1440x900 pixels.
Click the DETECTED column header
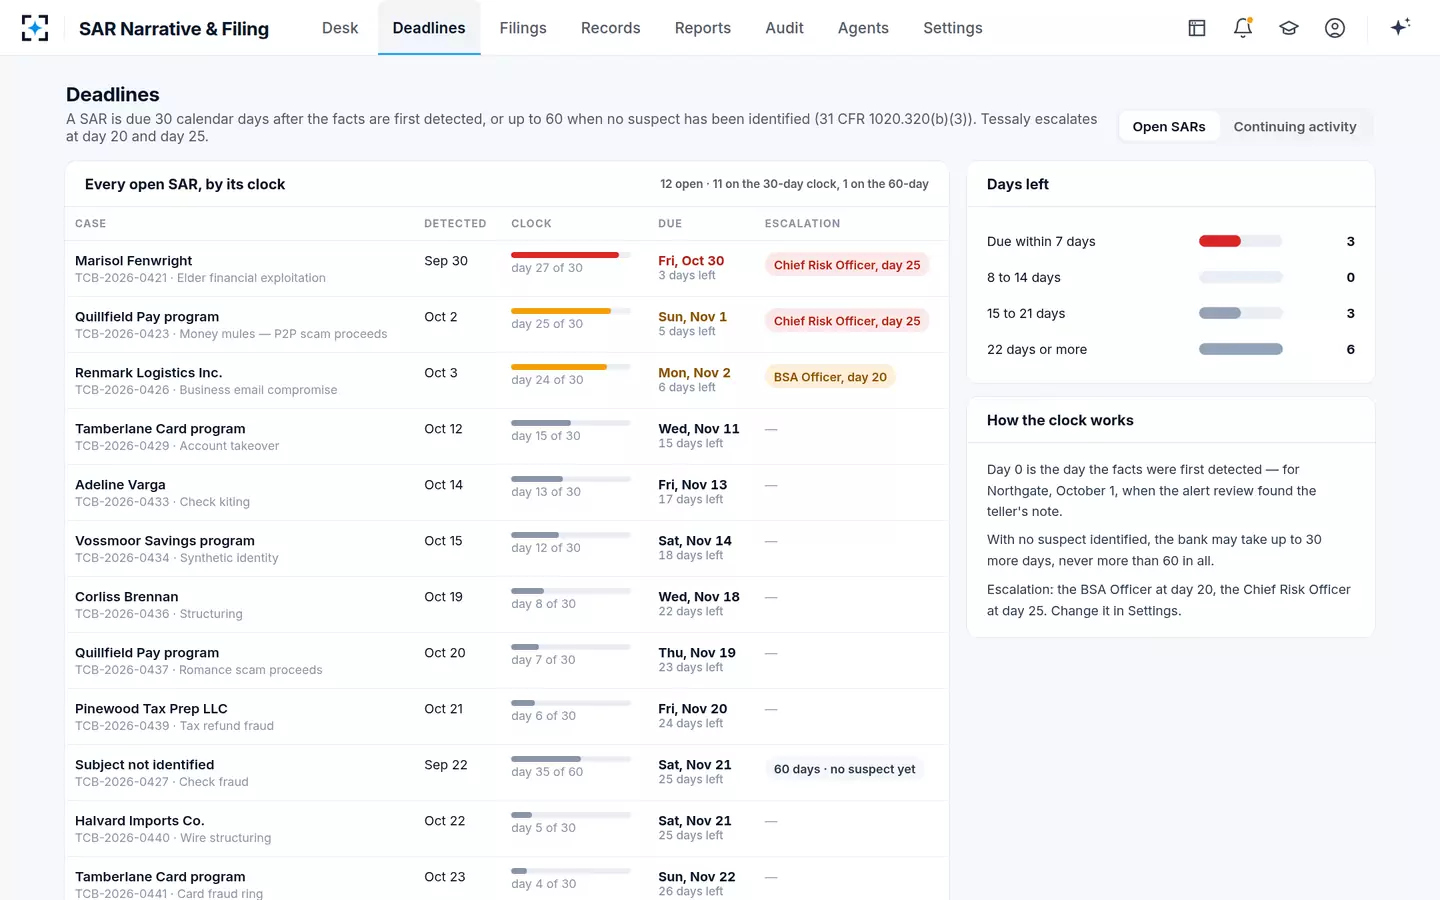[x=455, y=224]
